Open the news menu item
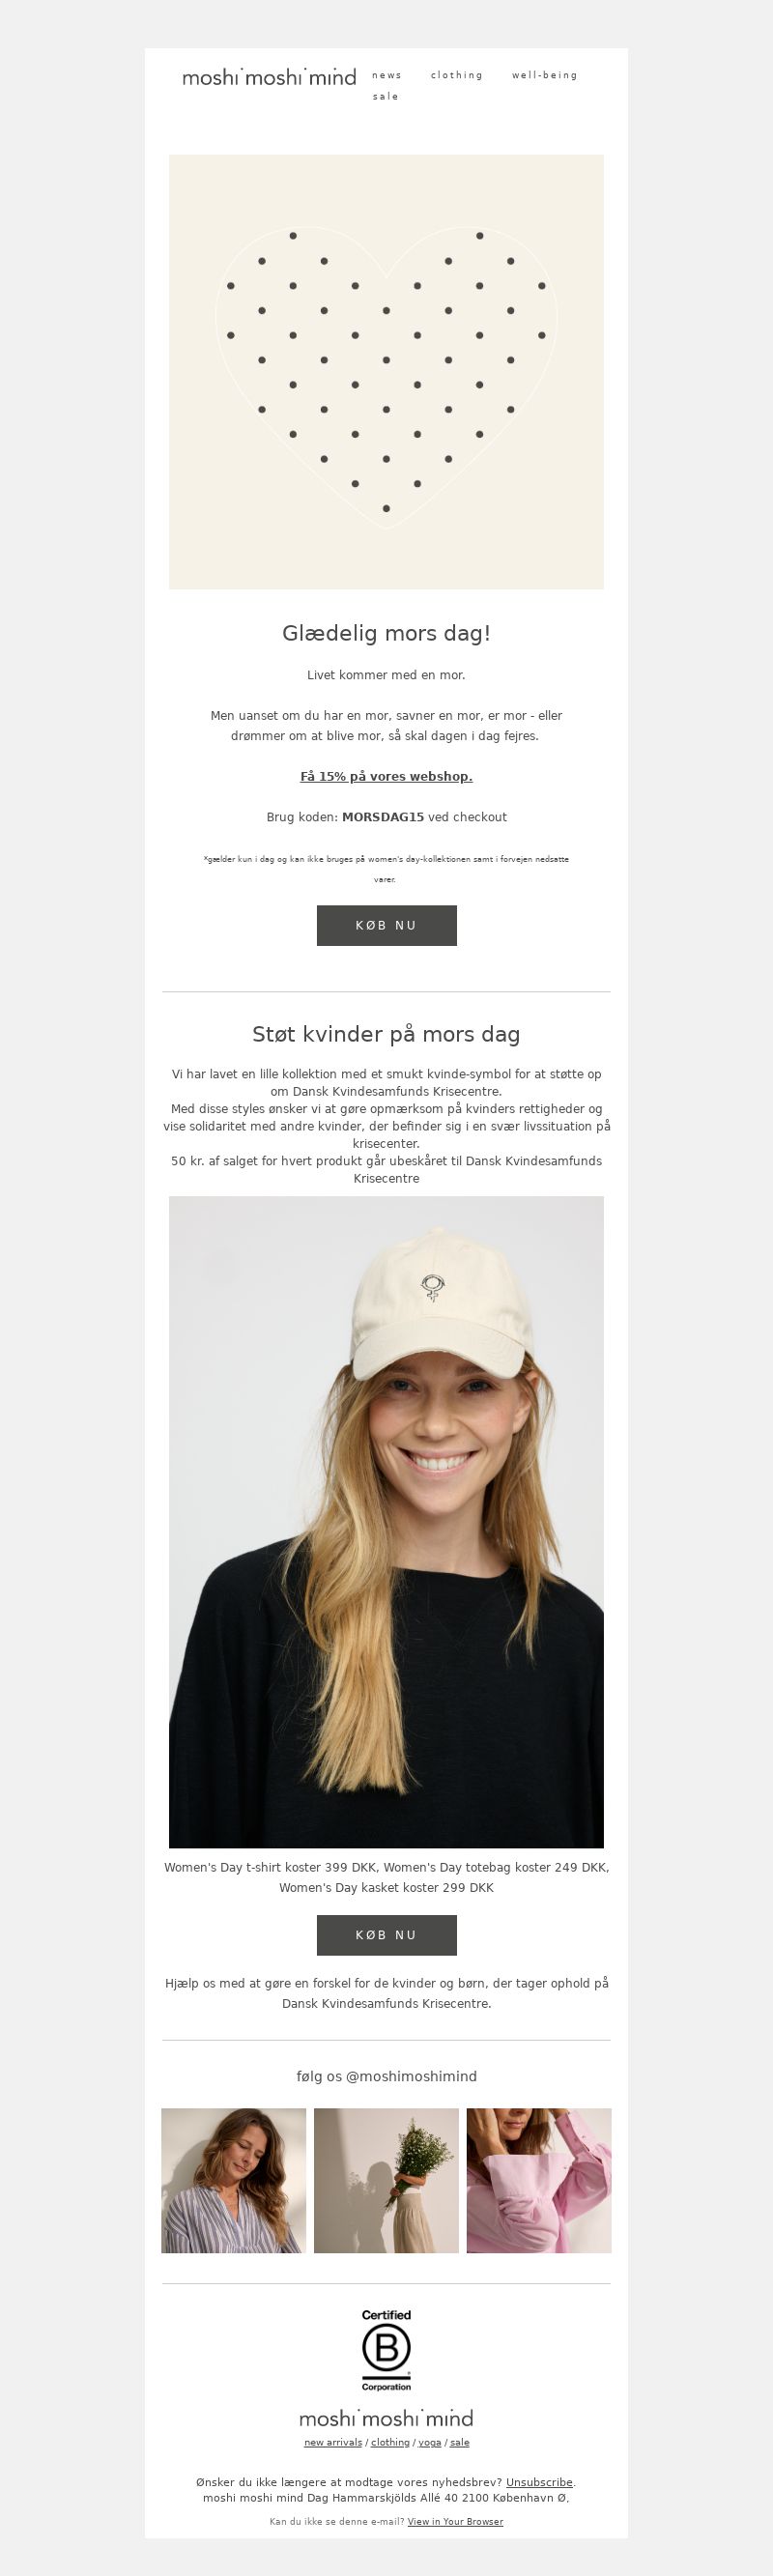Screen dimensions: 773x2576 tap(387, 75)
